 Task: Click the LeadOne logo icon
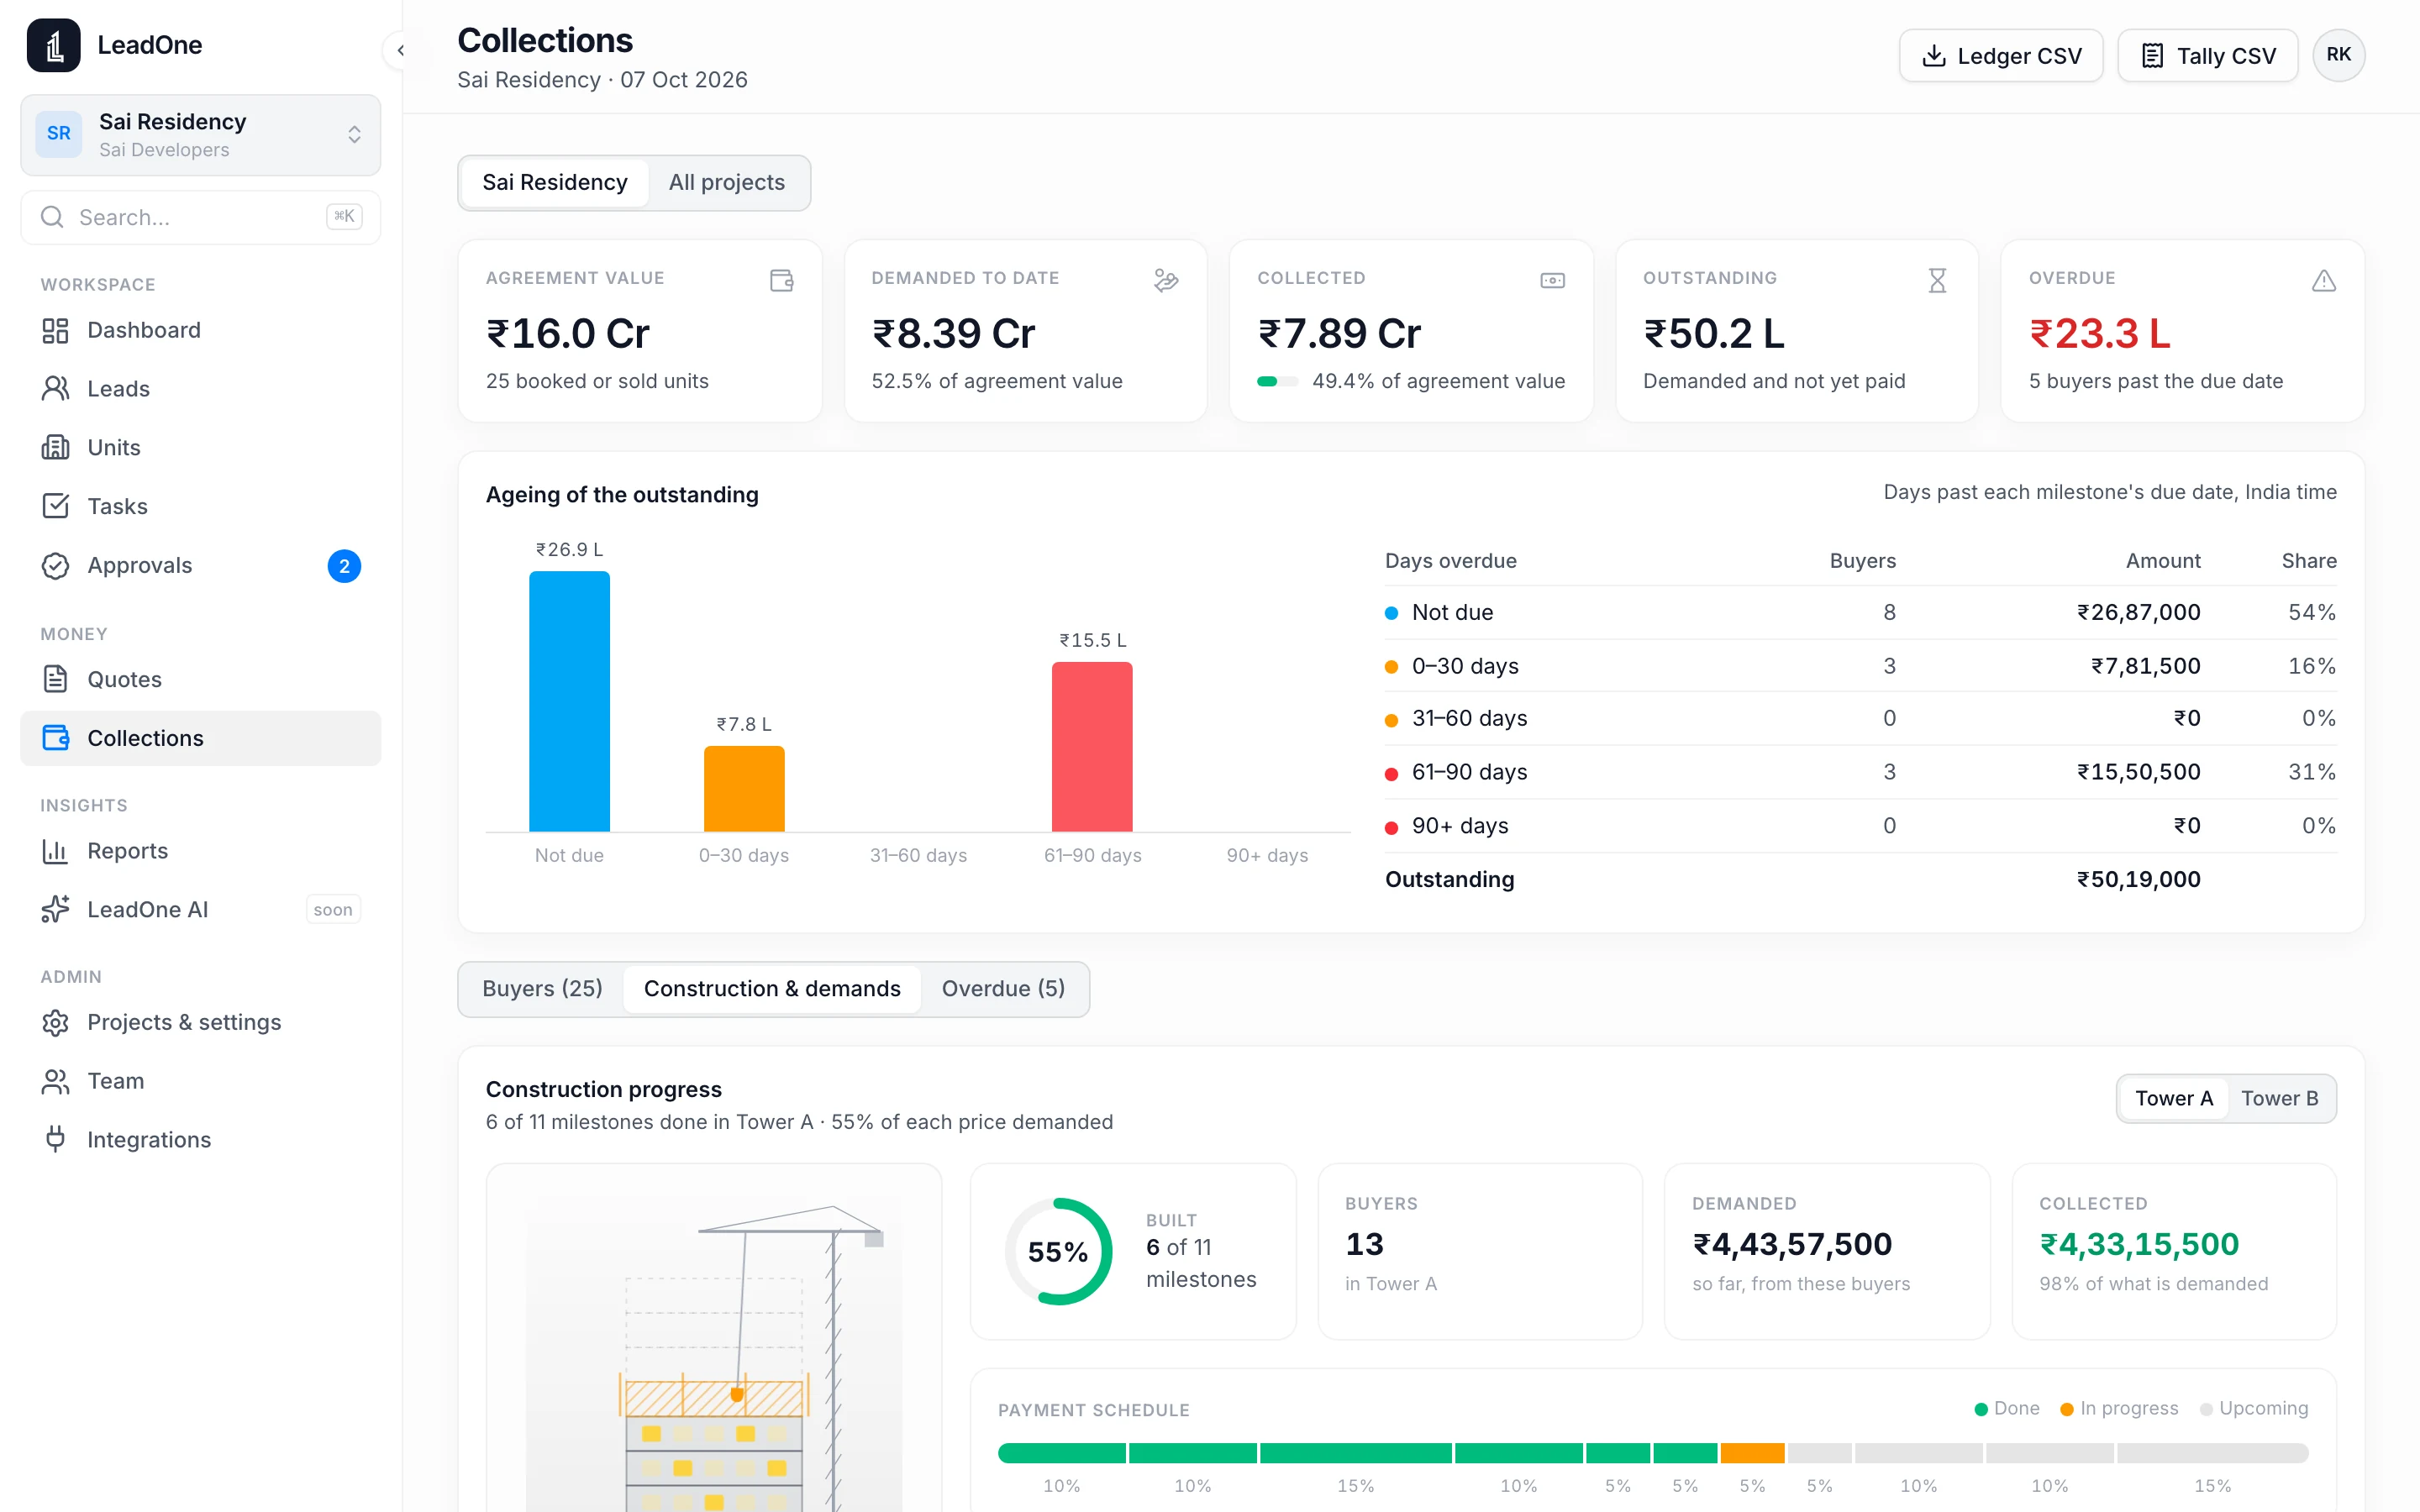[x=53, y=45]
